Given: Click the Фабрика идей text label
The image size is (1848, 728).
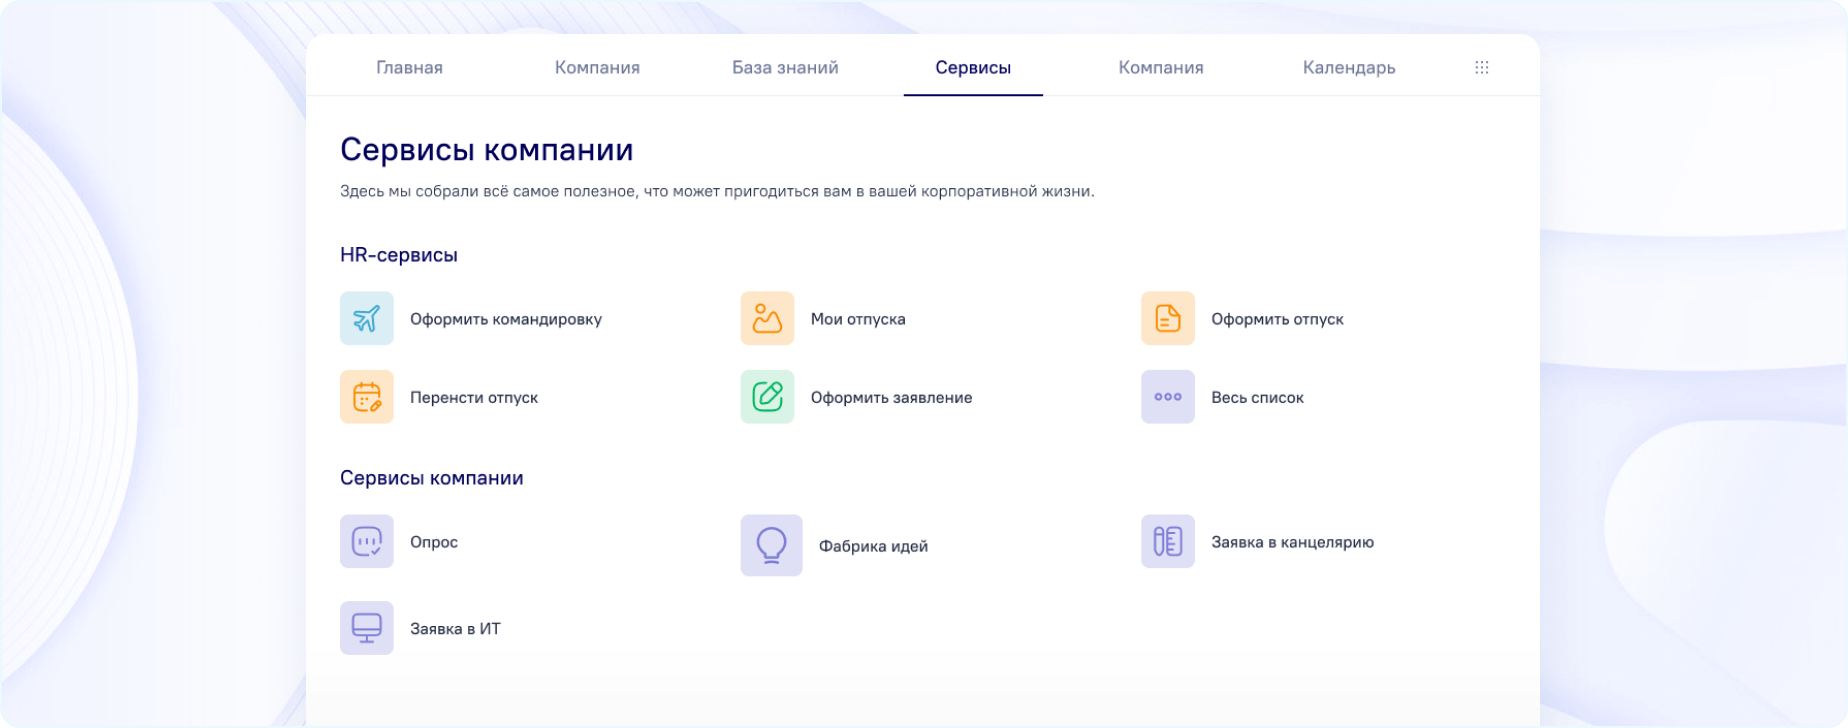Looking at the screenshot, I should [x=873, y=546].
